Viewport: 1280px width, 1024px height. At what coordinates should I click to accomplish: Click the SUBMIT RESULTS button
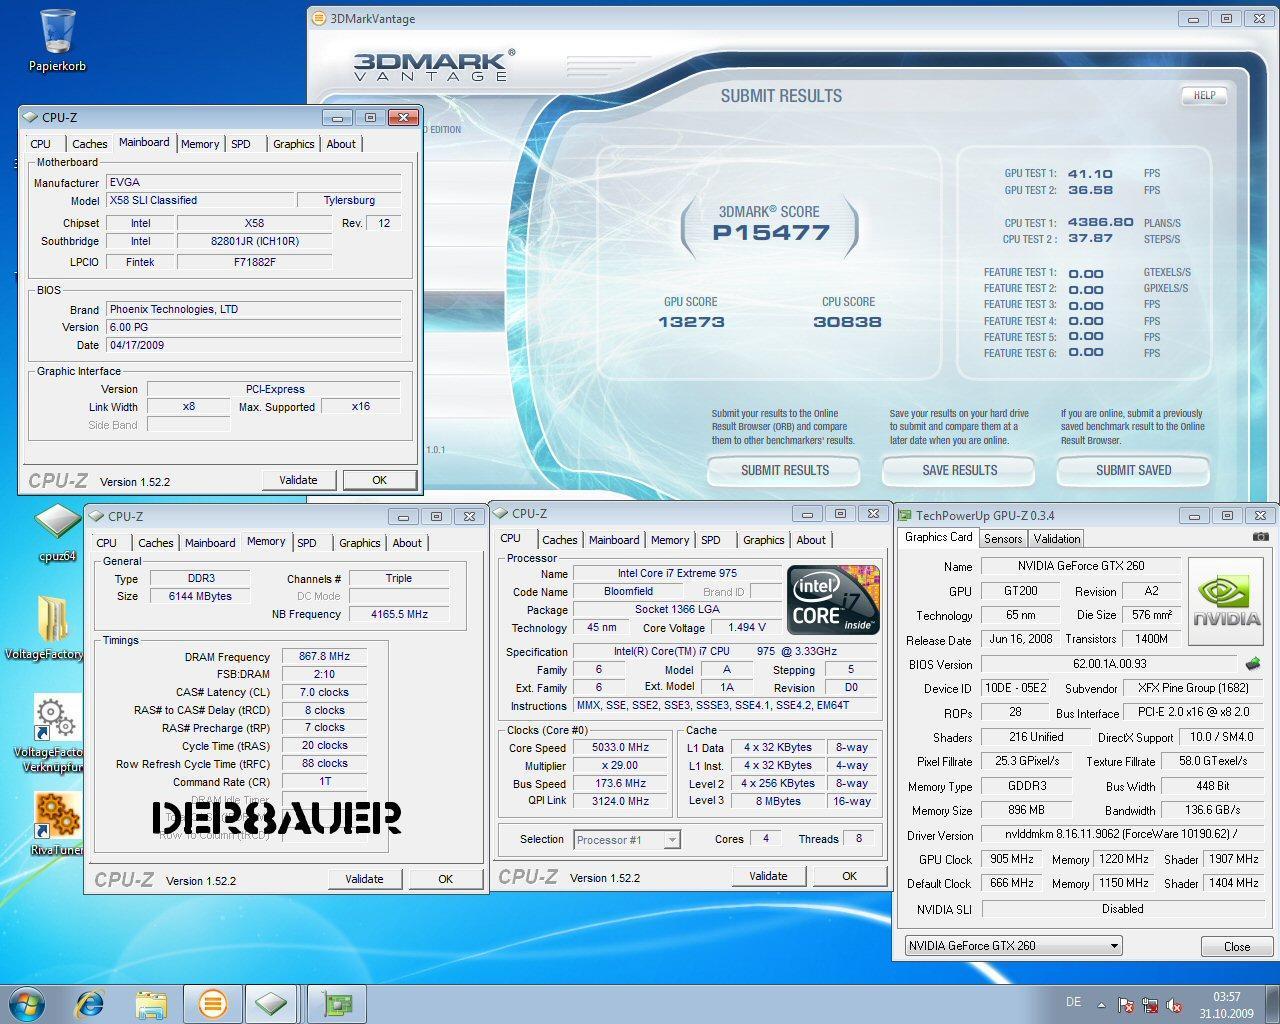pyautogui.click(x=784, y=470)
